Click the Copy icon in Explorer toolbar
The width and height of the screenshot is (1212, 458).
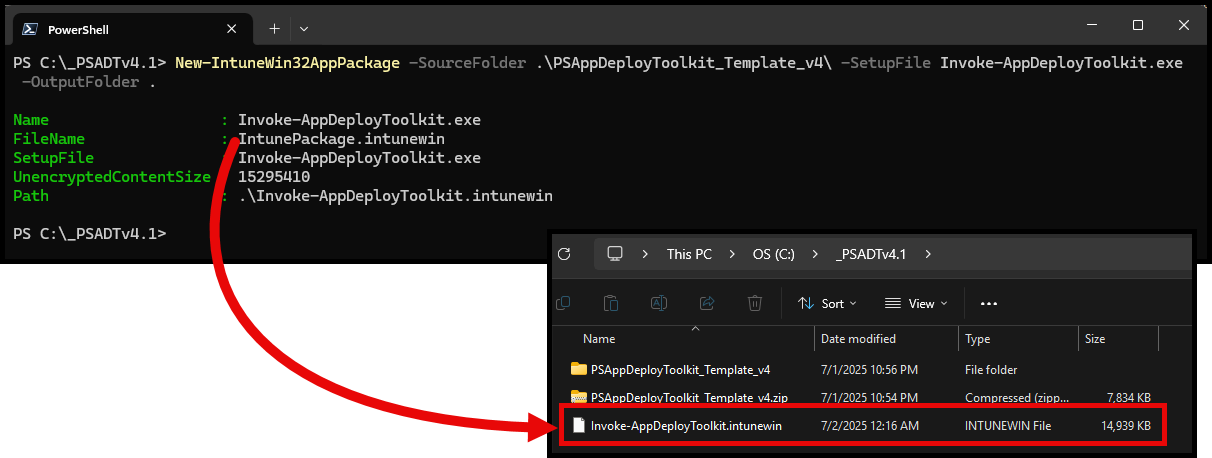click(x=563, y=303)
